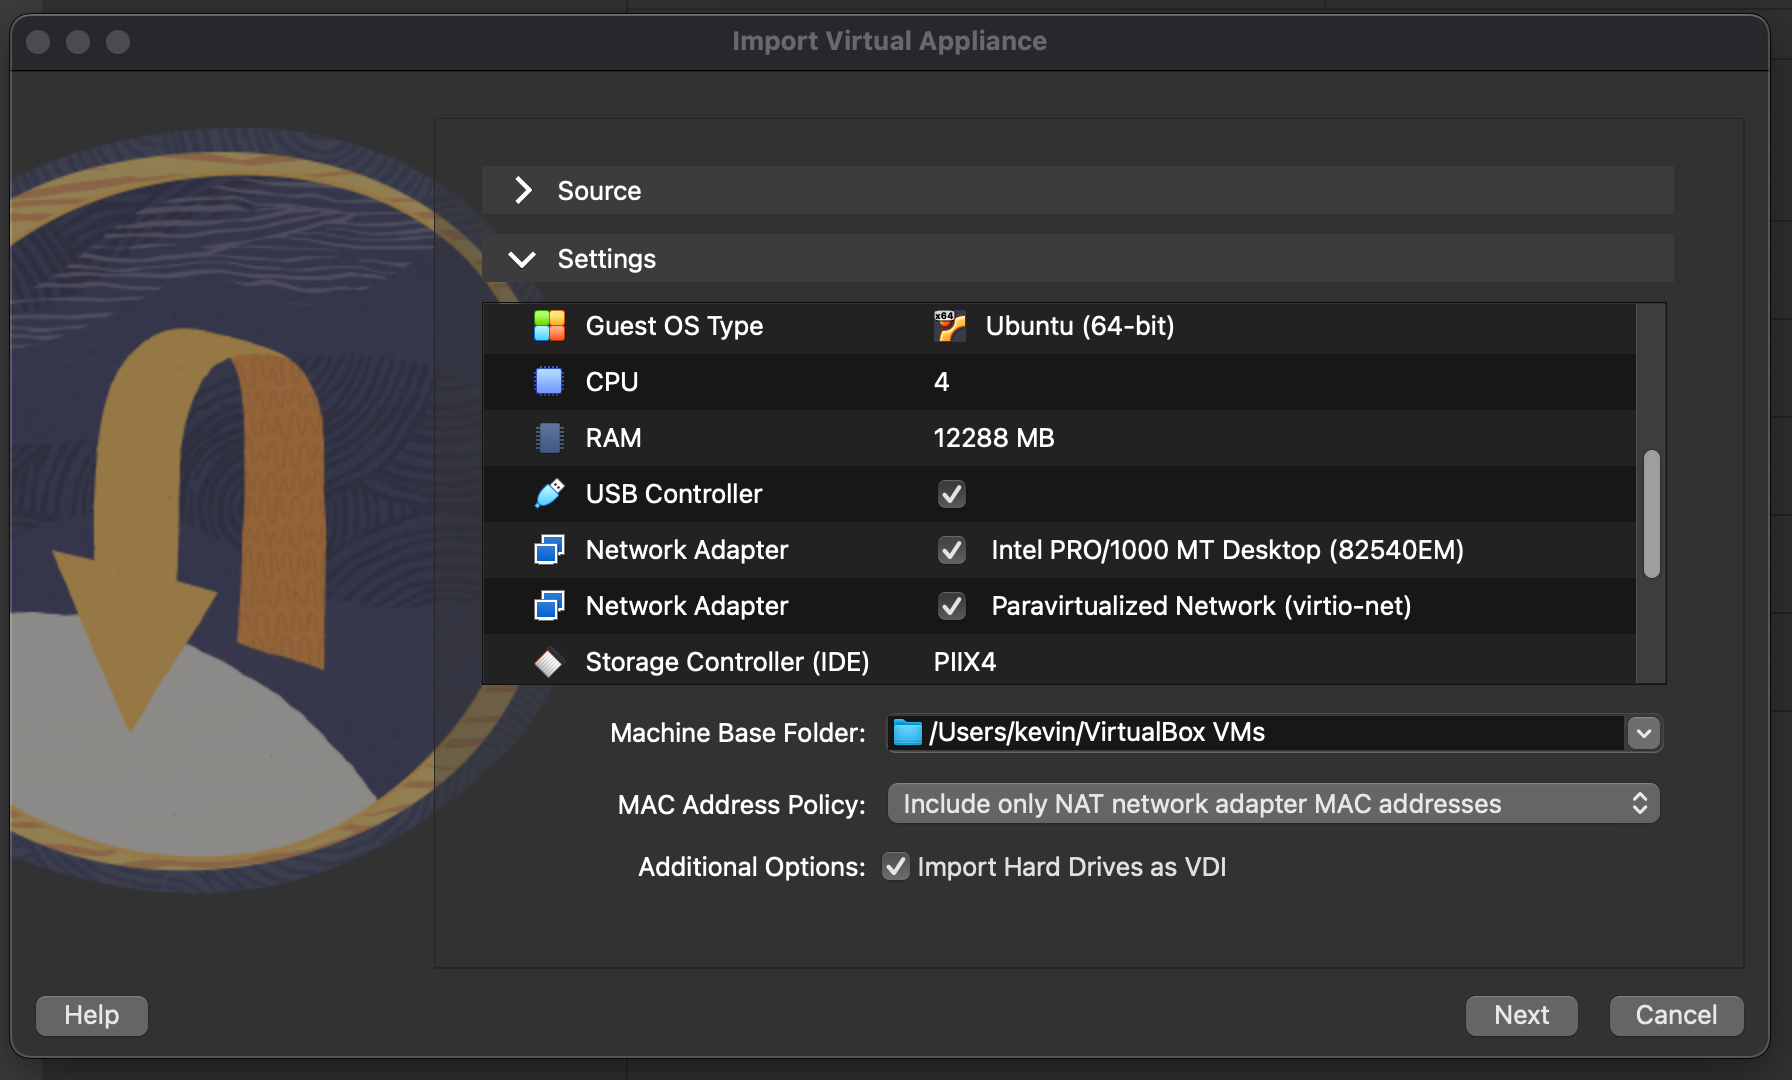The image size is (1792, 1080).
Task: Click the Storage Controller (IDE) icon
Action: (549, 662)
